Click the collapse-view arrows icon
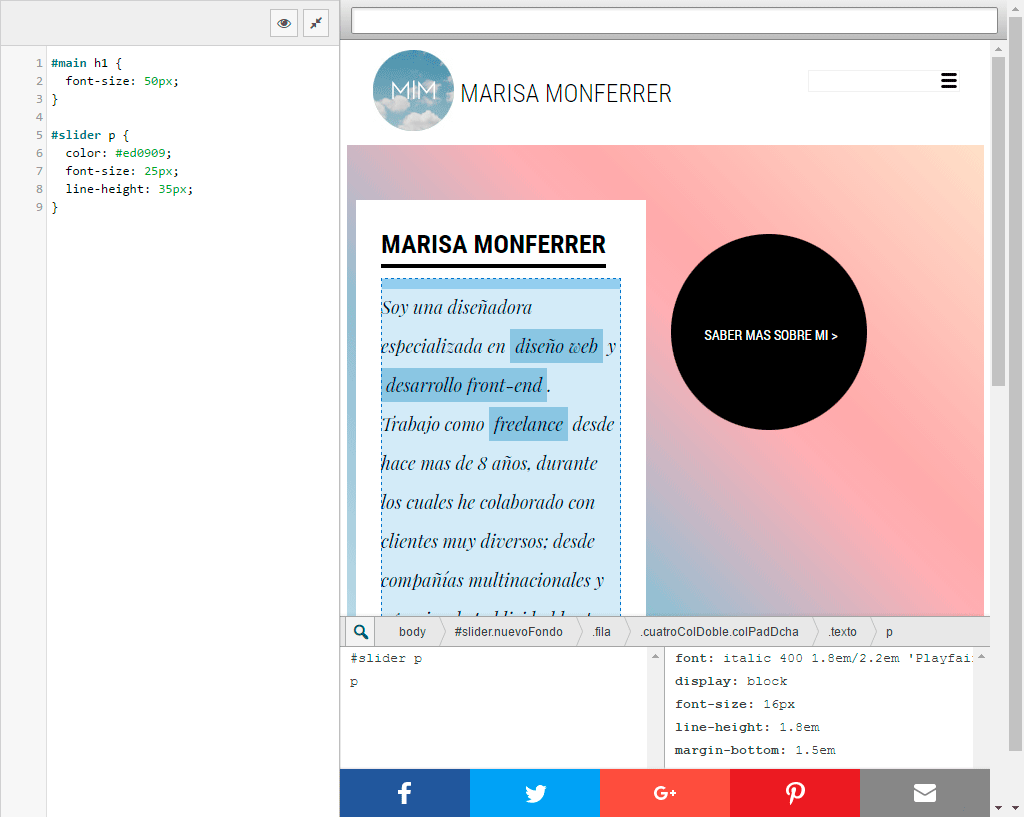 [316, 23]
